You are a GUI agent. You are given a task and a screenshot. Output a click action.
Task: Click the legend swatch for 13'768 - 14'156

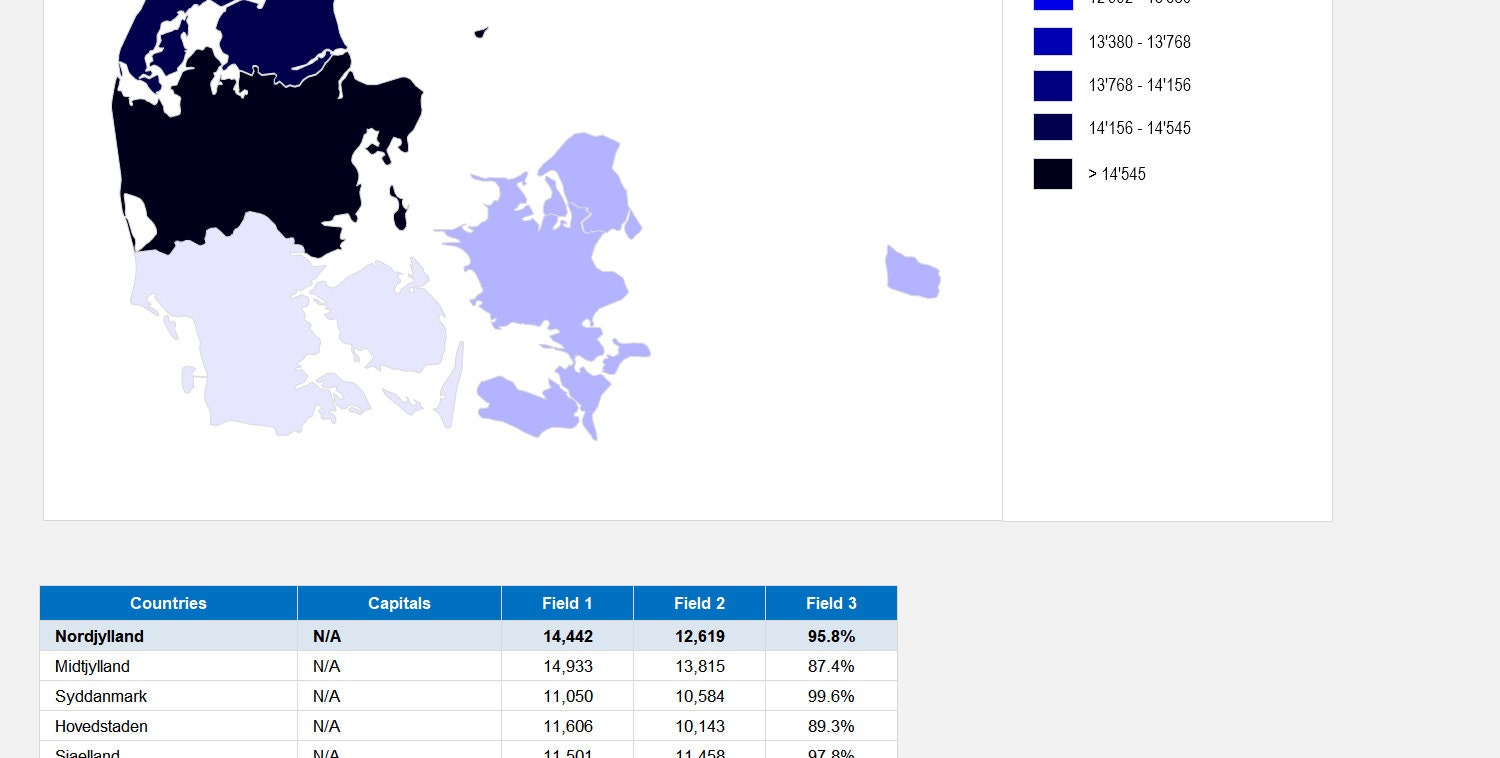tap(1052, 85)
